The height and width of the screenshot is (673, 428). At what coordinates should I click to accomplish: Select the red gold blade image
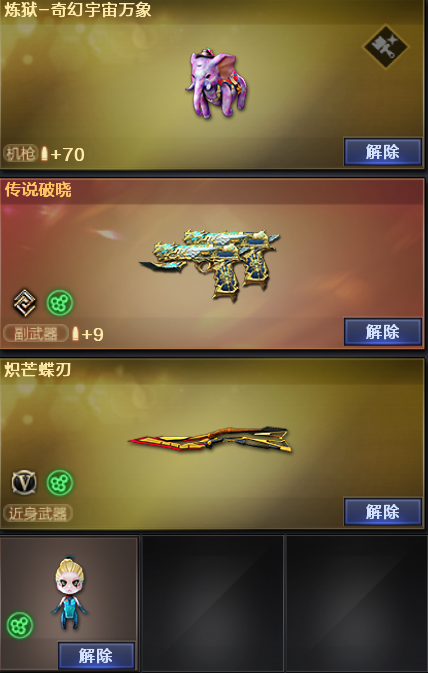click(210, 439)
